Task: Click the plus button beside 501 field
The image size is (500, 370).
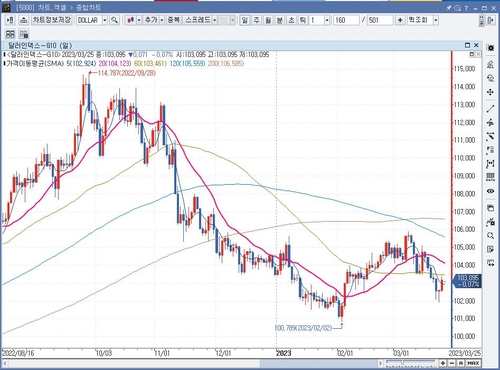Action: coord(400,20)
